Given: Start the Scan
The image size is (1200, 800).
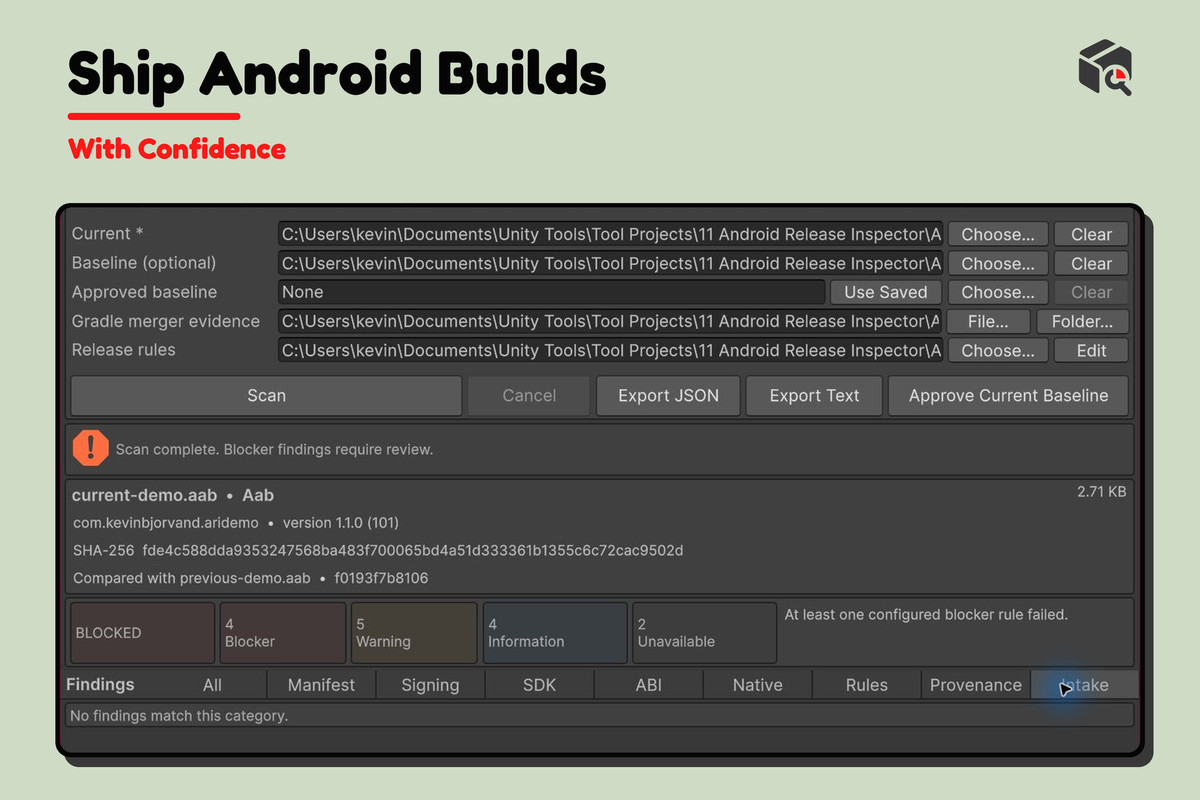Looking at the screenshot, I should pyautogui.click(x=266, y=395).
